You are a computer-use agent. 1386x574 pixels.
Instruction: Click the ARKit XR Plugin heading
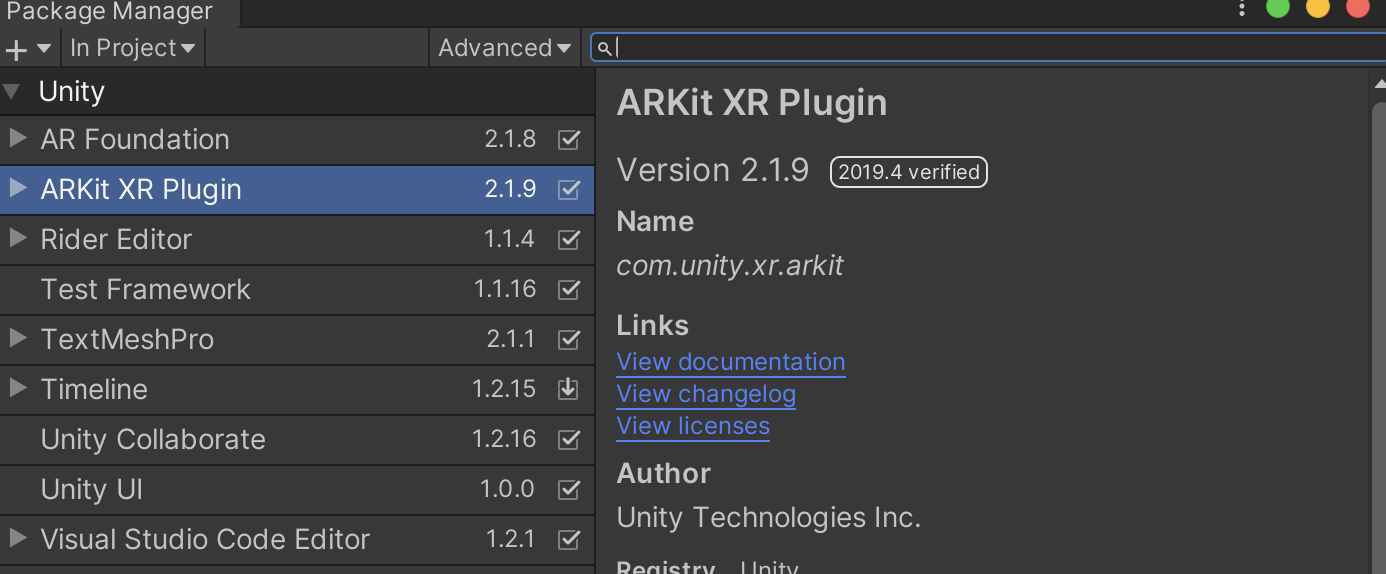click(752, 103)
